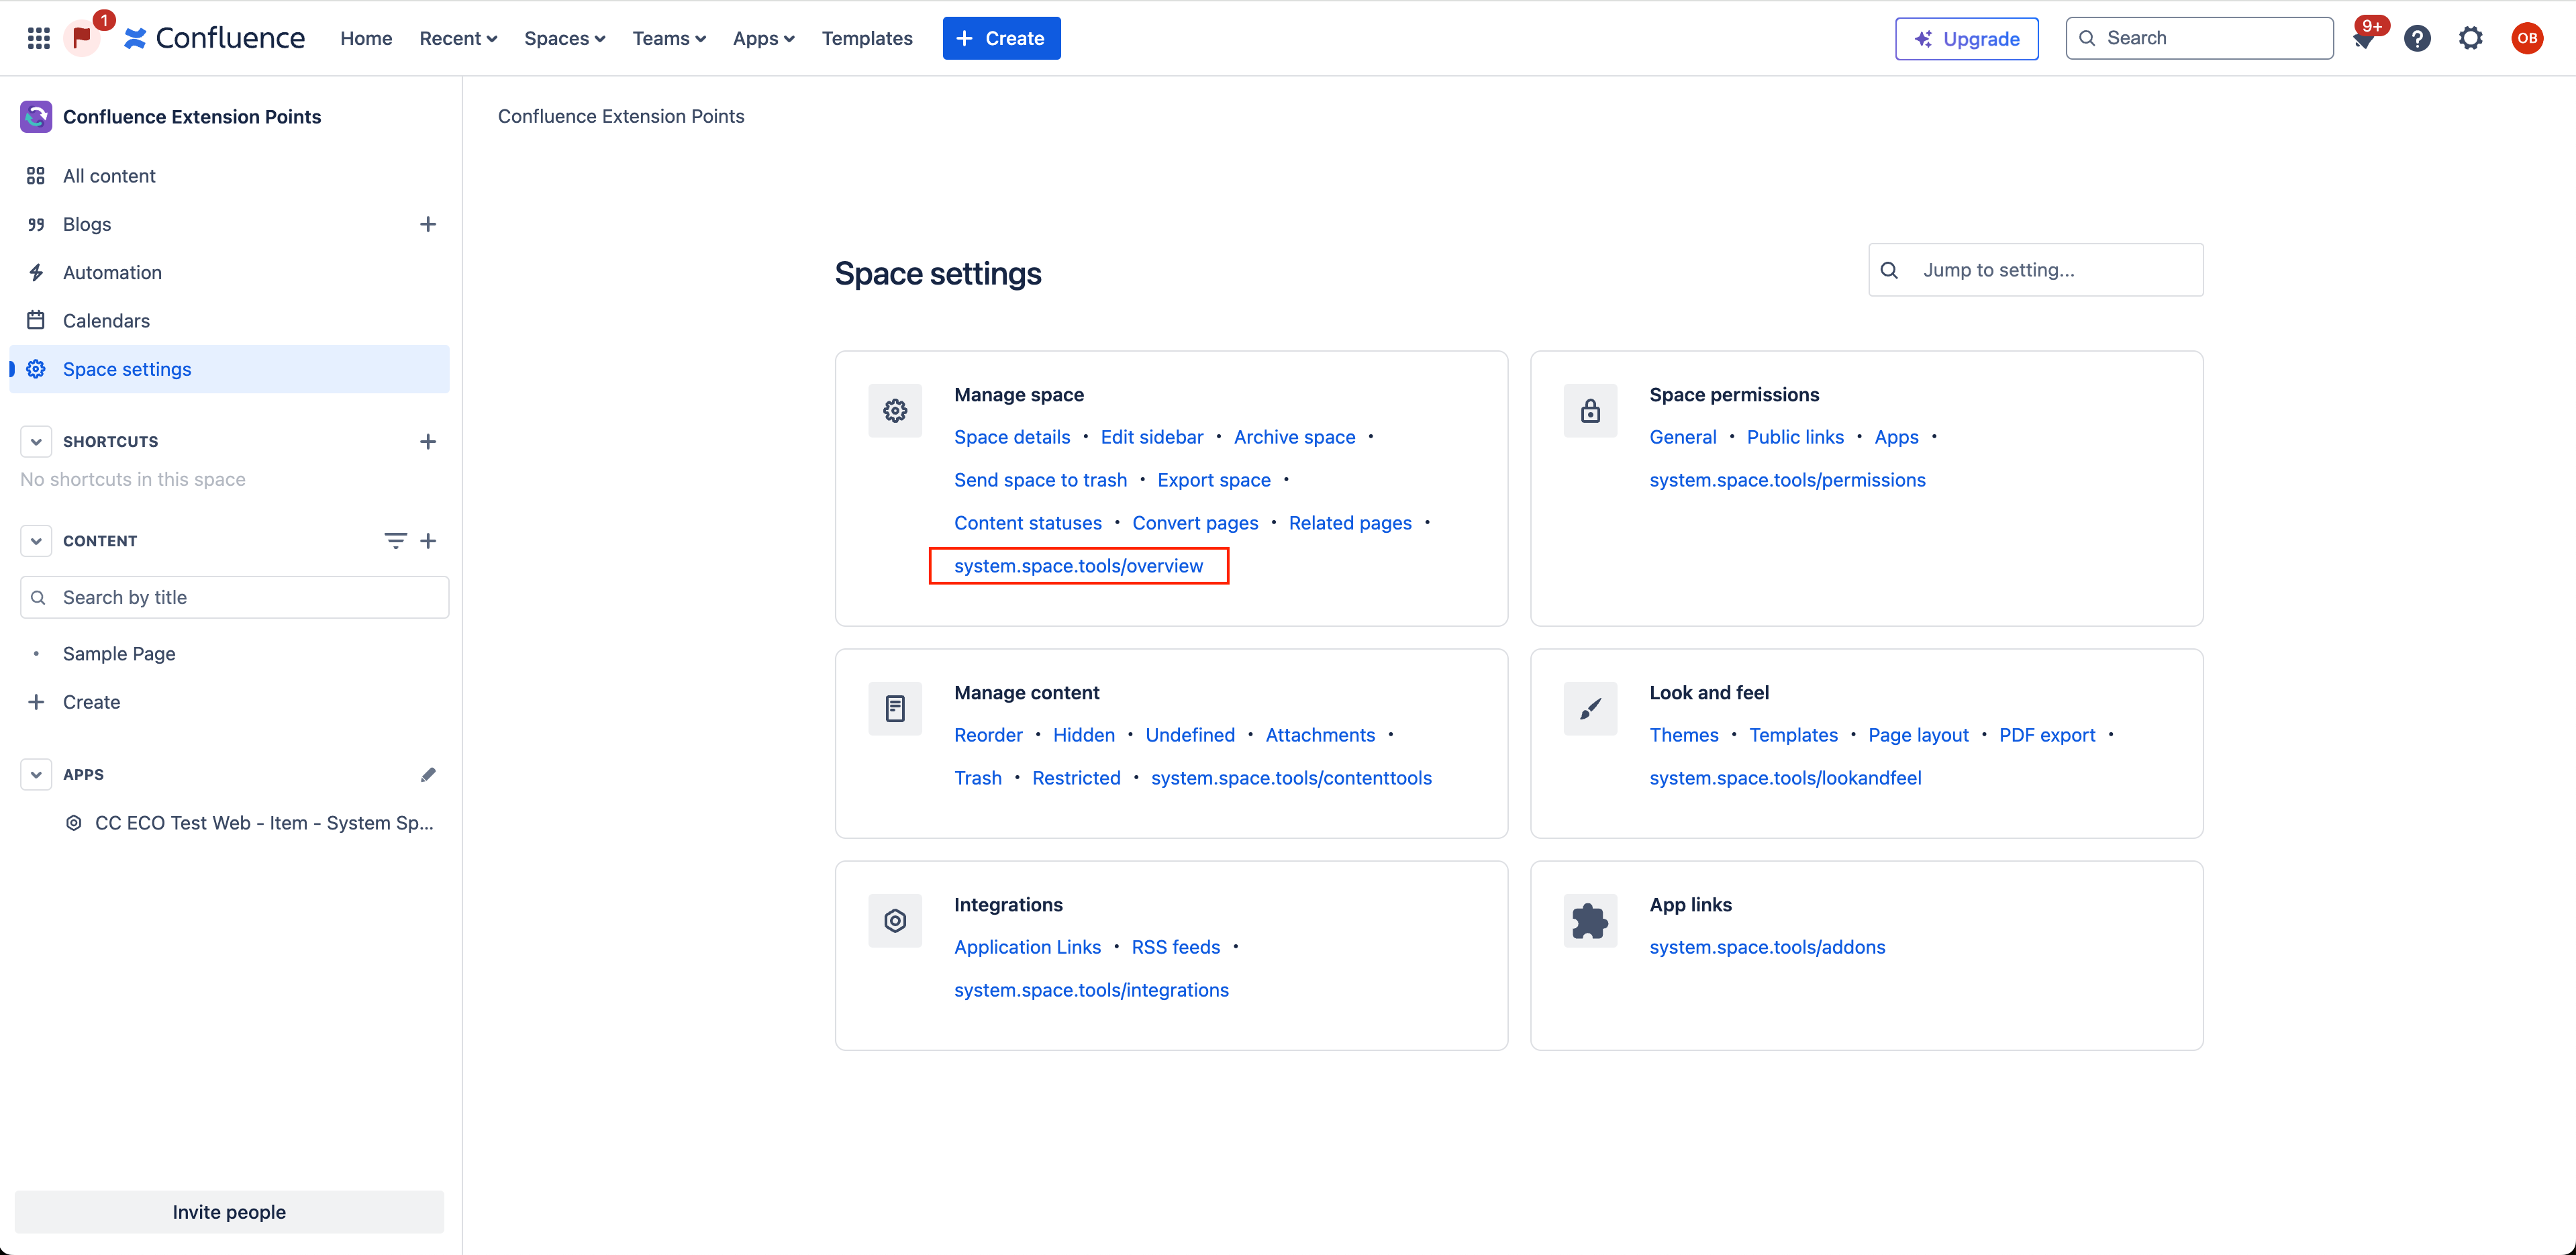The width and height of the screenshot is (2576, 1255).
Task: Open the PDF export link
Action: pos(2047,734)
